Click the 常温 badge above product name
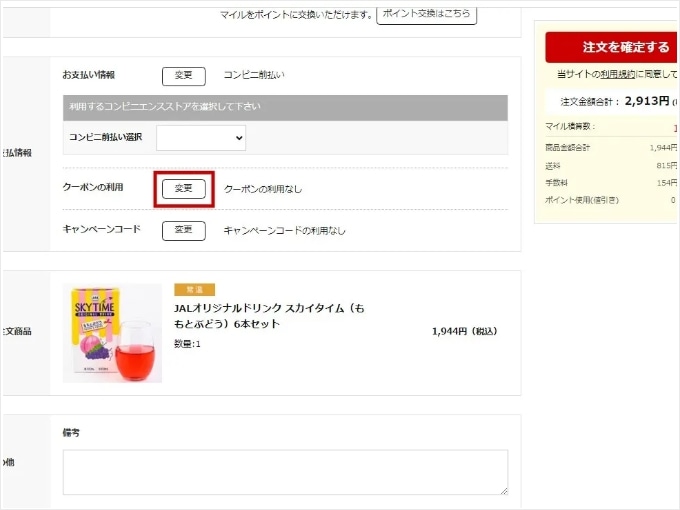 click(194, 289)
